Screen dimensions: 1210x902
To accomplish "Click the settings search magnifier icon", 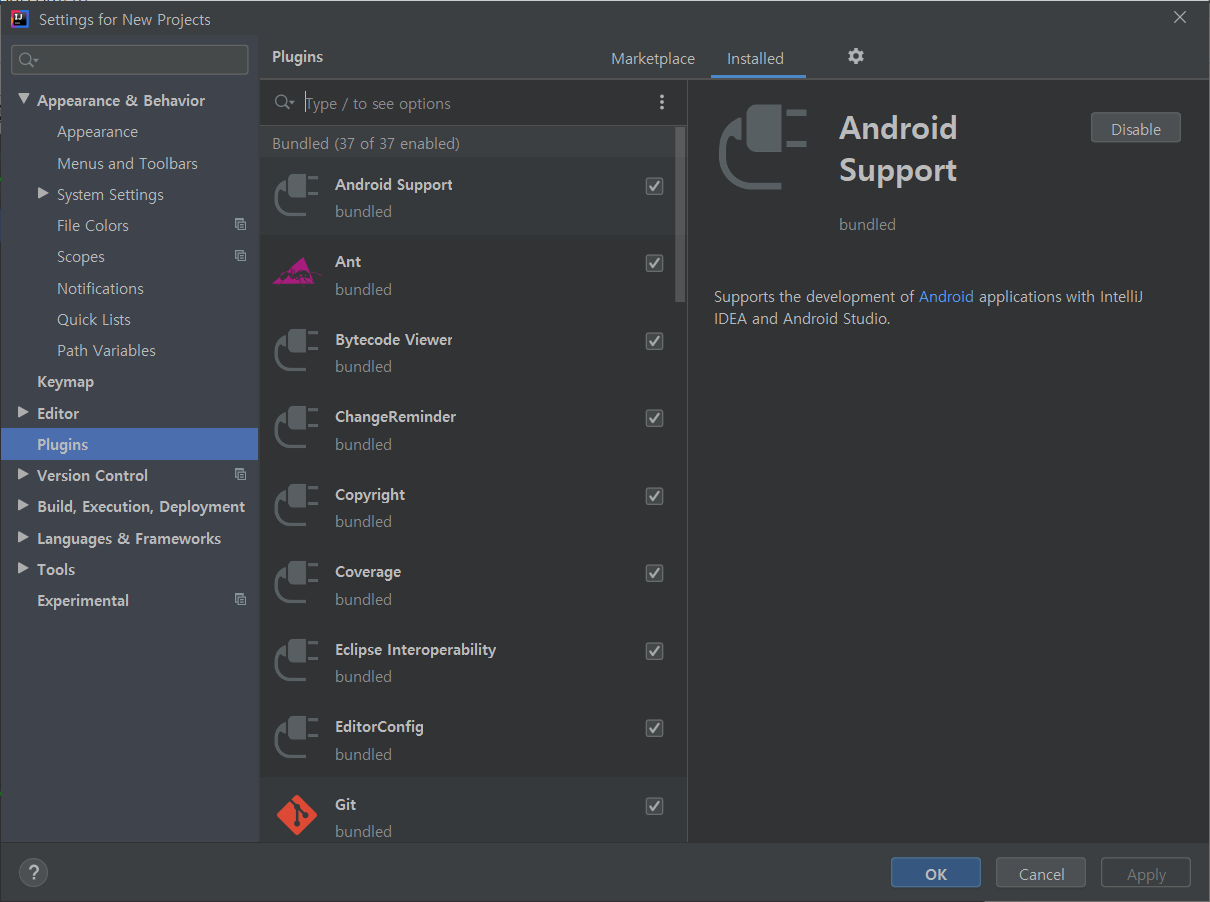I will pyautogui.click(x=28, y=60).
